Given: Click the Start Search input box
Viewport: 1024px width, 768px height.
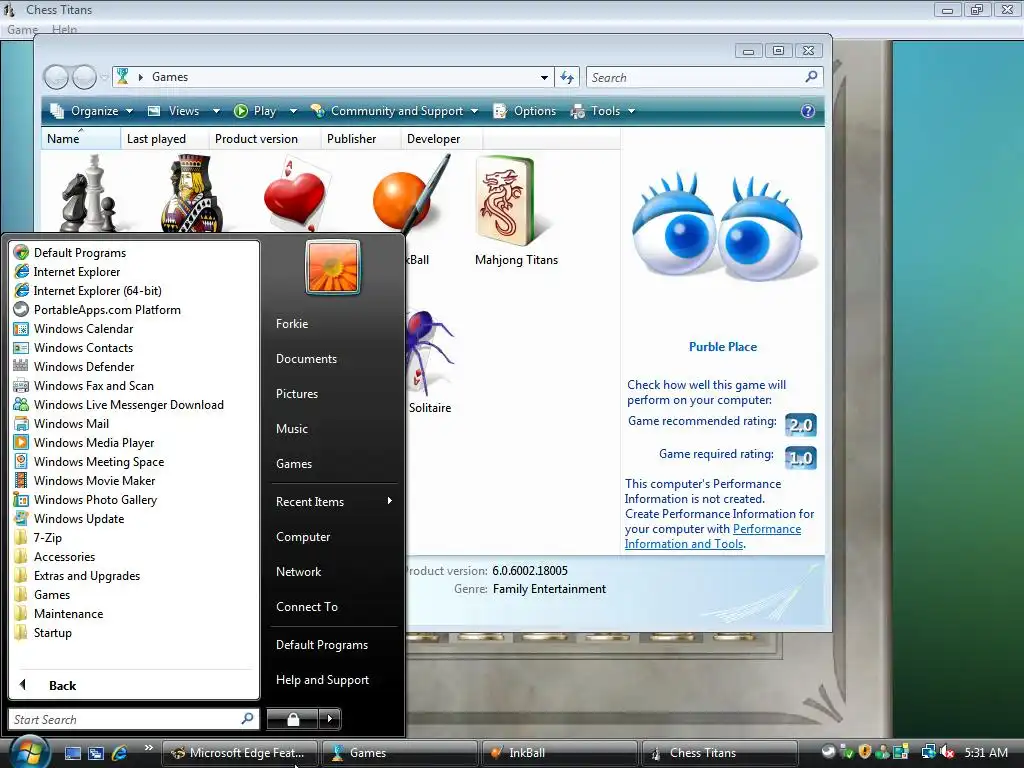Looking at the screenshot, I should pos(134,719).
